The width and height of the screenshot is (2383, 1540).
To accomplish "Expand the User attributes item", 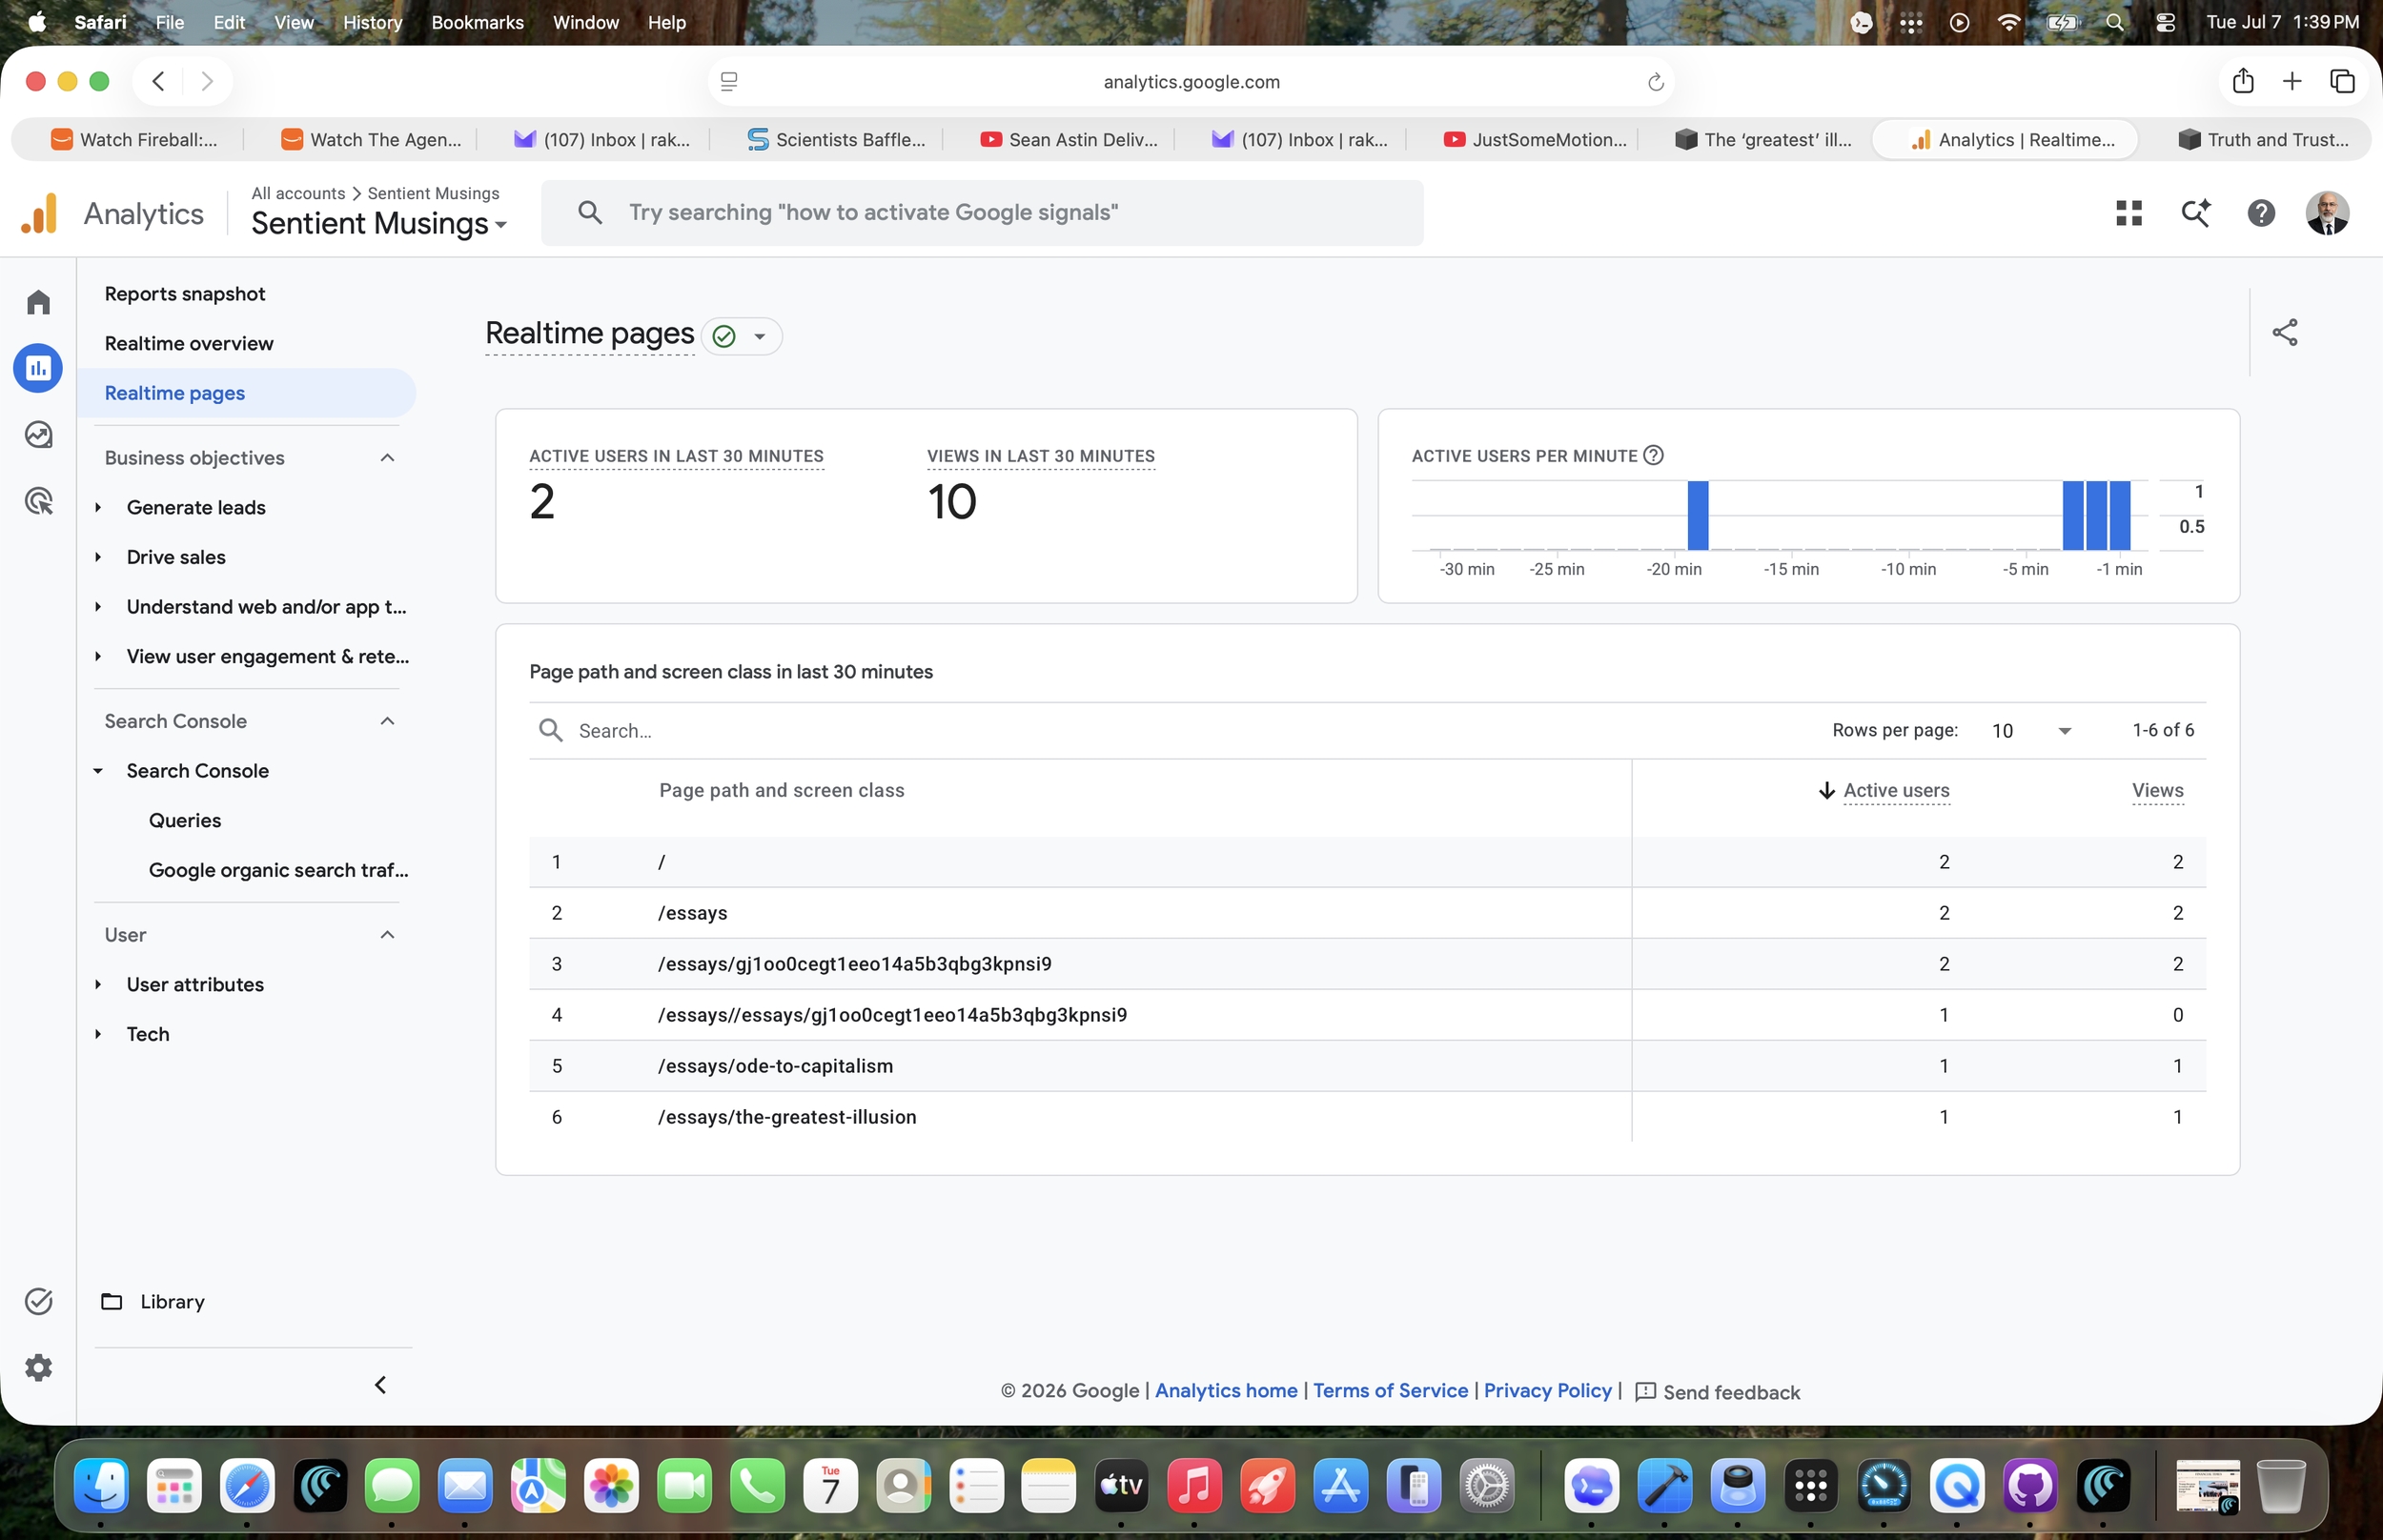I will 98,984.
